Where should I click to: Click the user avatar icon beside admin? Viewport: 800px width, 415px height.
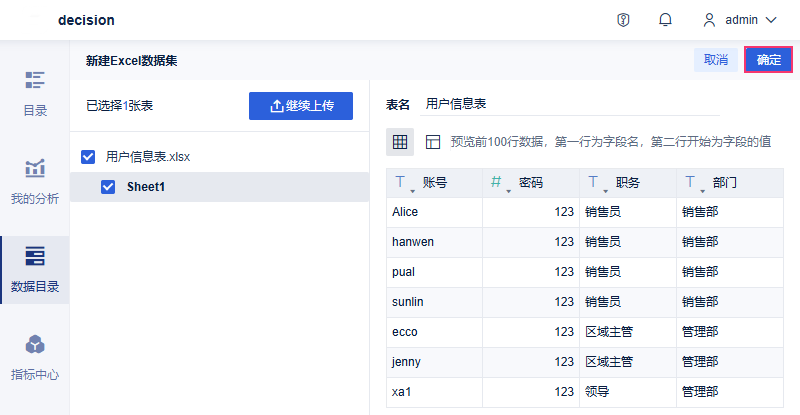point(710,20)
